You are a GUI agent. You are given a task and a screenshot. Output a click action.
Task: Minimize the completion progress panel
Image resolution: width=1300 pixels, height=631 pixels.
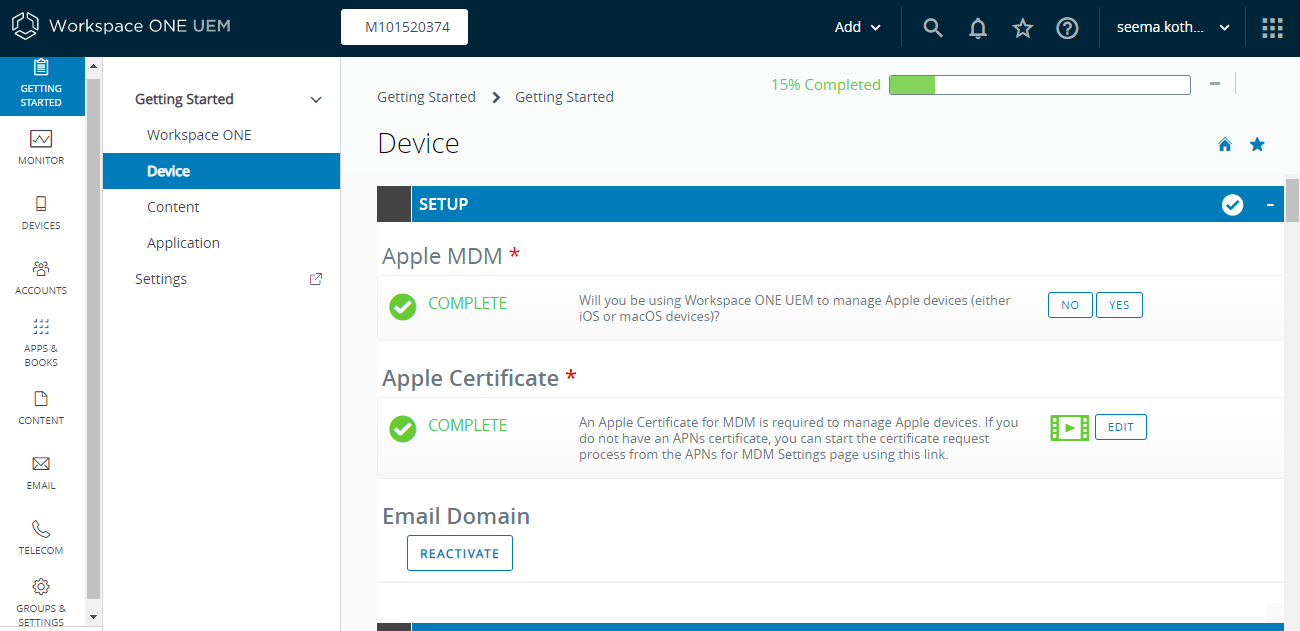click(1214, 84)
